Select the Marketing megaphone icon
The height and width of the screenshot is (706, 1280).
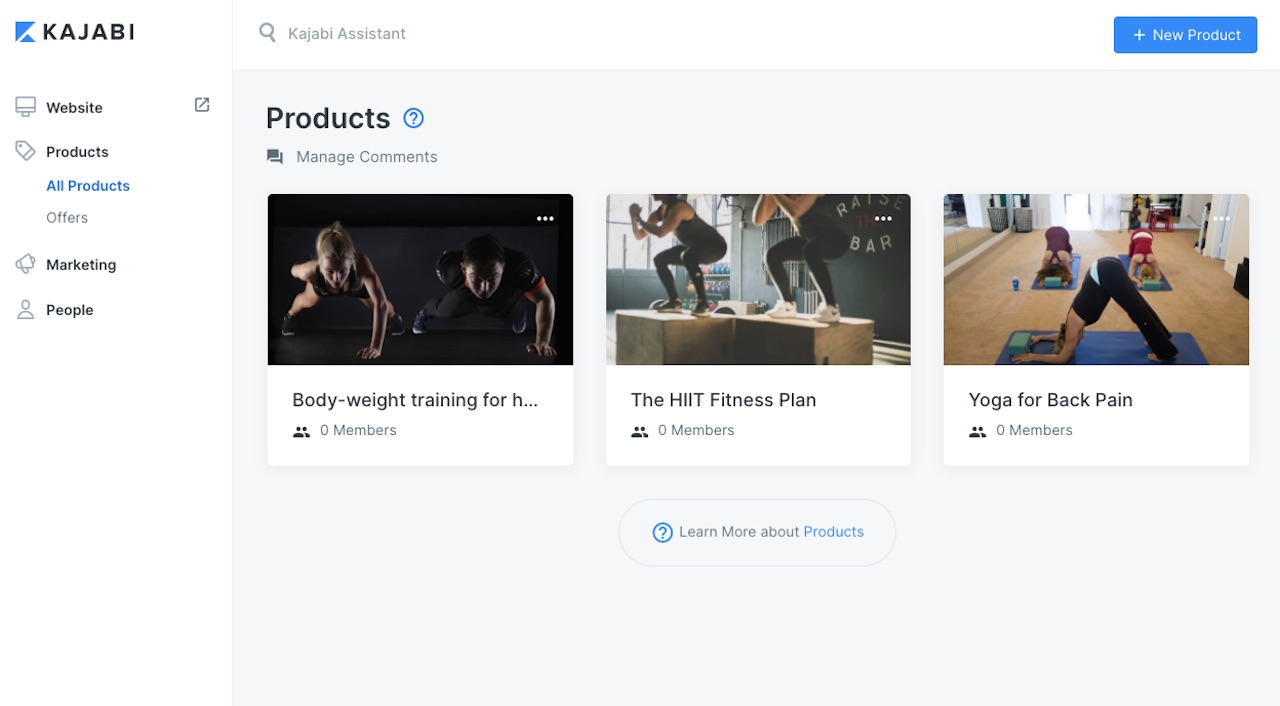[x=25, y=263]
